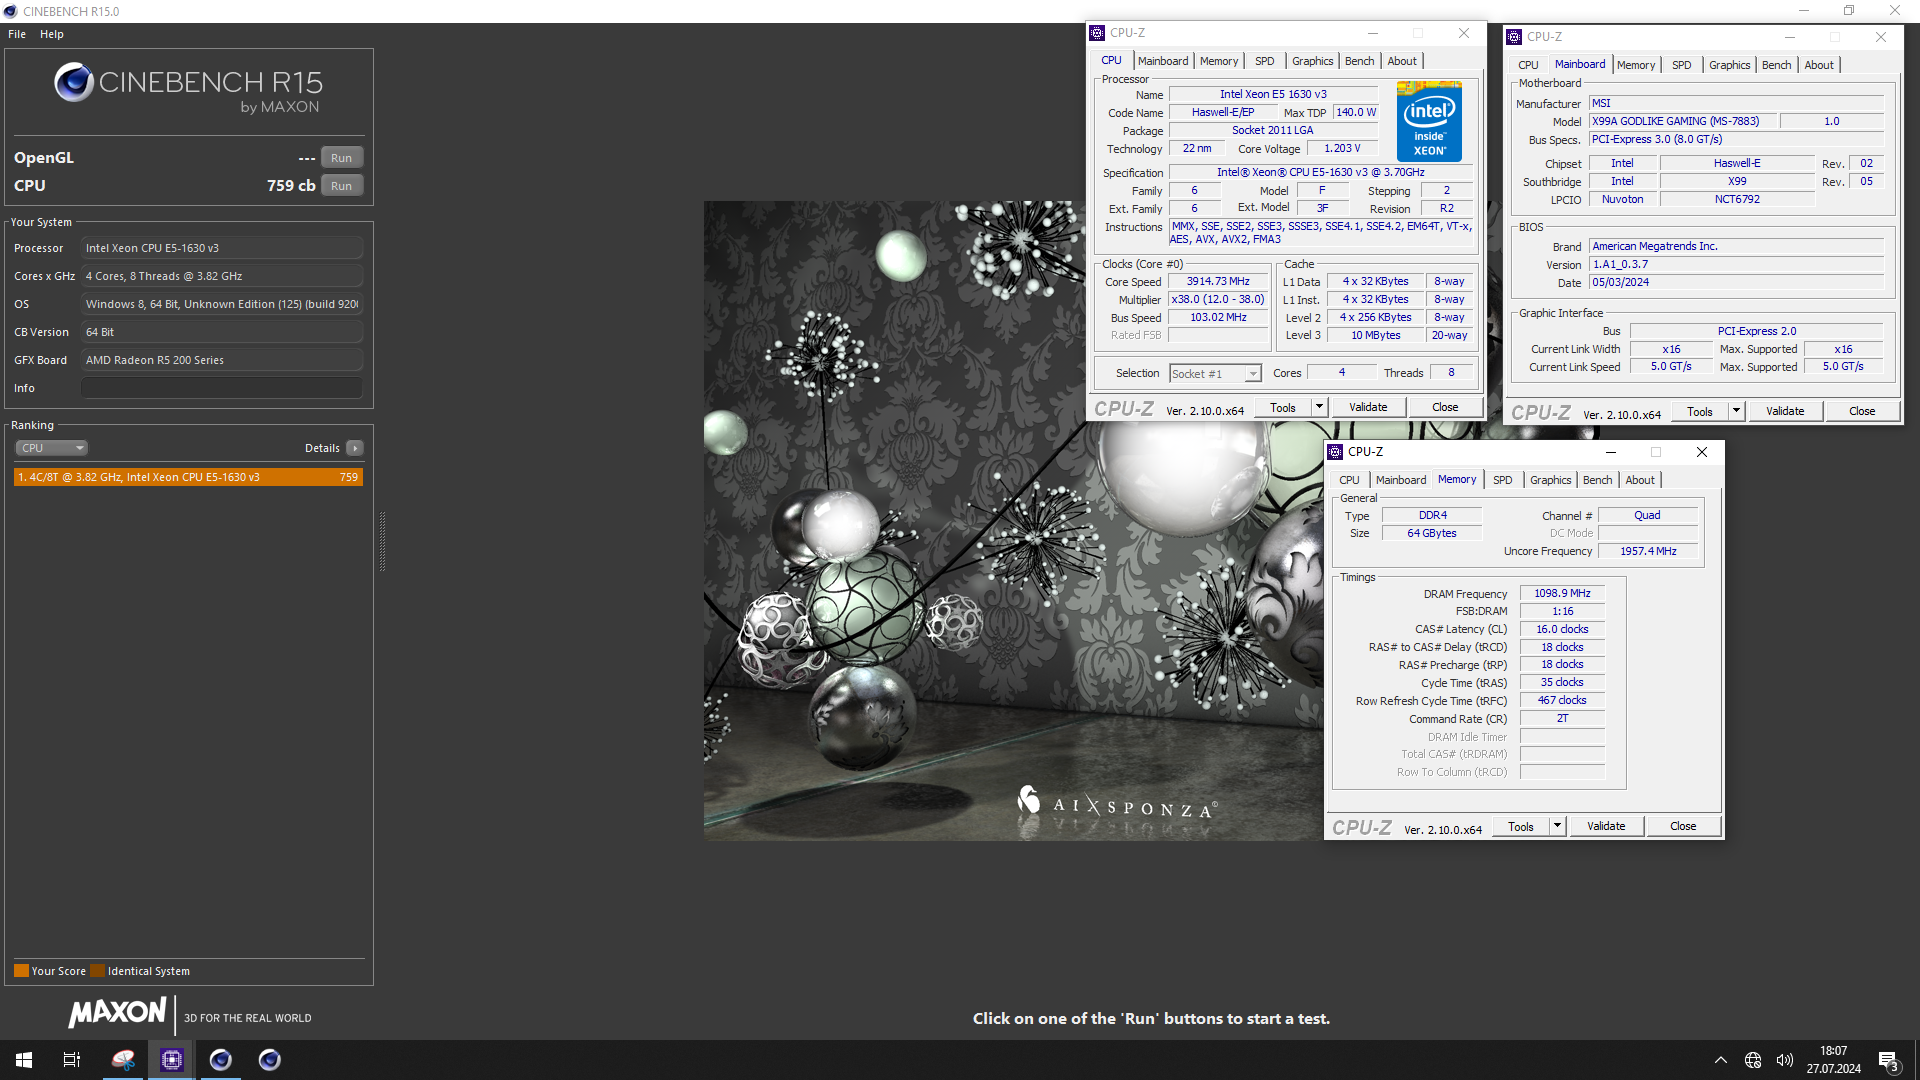Open network settings tray icon
Screen dimensions: 1920x1080
(x=1753, y=1060)
